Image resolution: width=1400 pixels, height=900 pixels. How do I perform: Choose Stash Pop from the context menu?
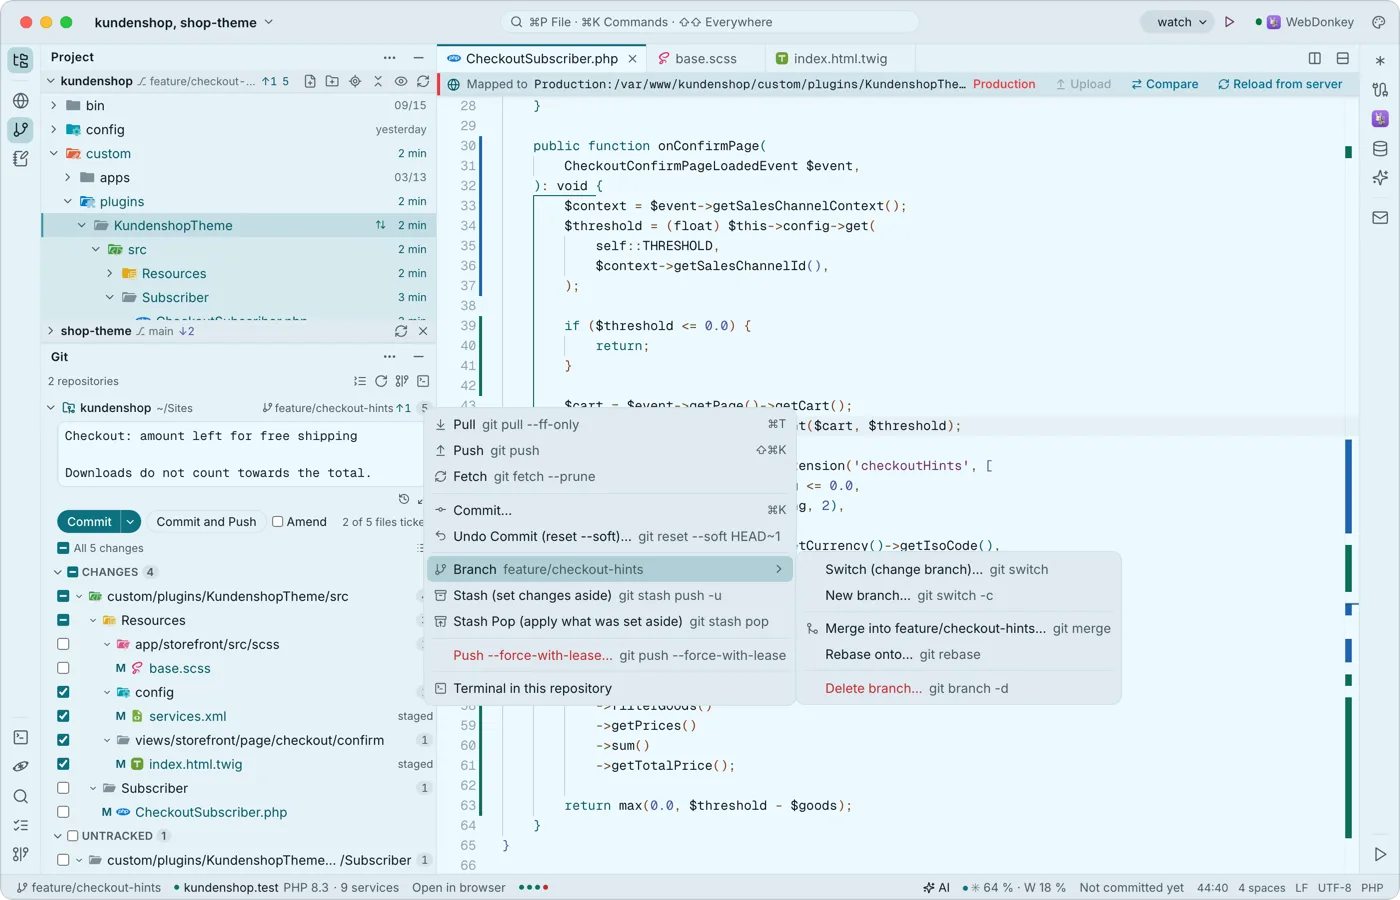pyautogui.click(x=610, y=621)
